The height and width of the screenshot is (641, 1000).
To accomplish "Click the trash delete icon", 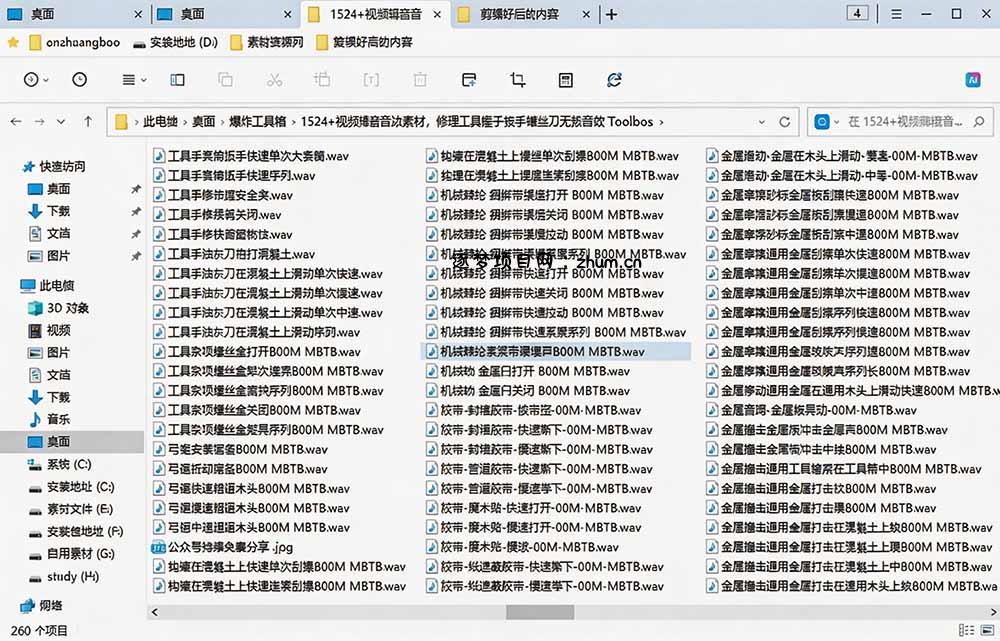I will pos(420,80).
